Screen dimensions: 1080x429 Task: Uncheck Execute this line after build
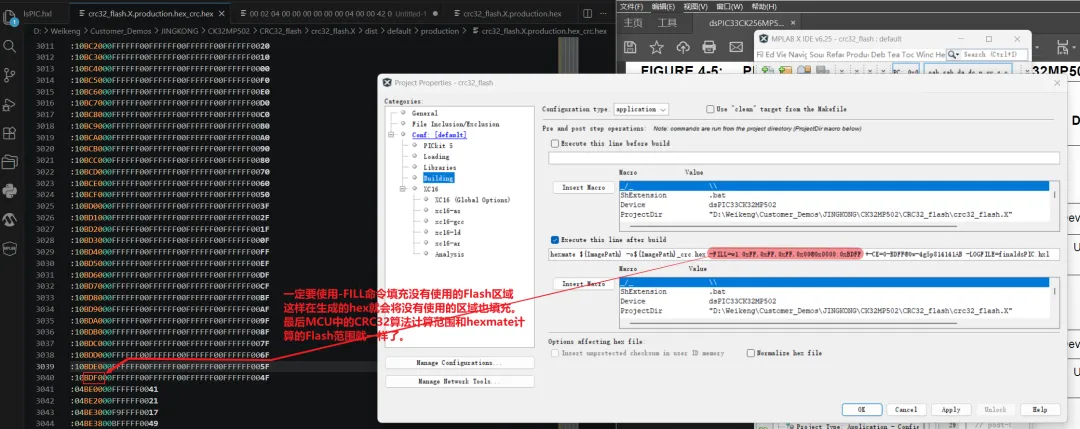click(x=555, y=240)
